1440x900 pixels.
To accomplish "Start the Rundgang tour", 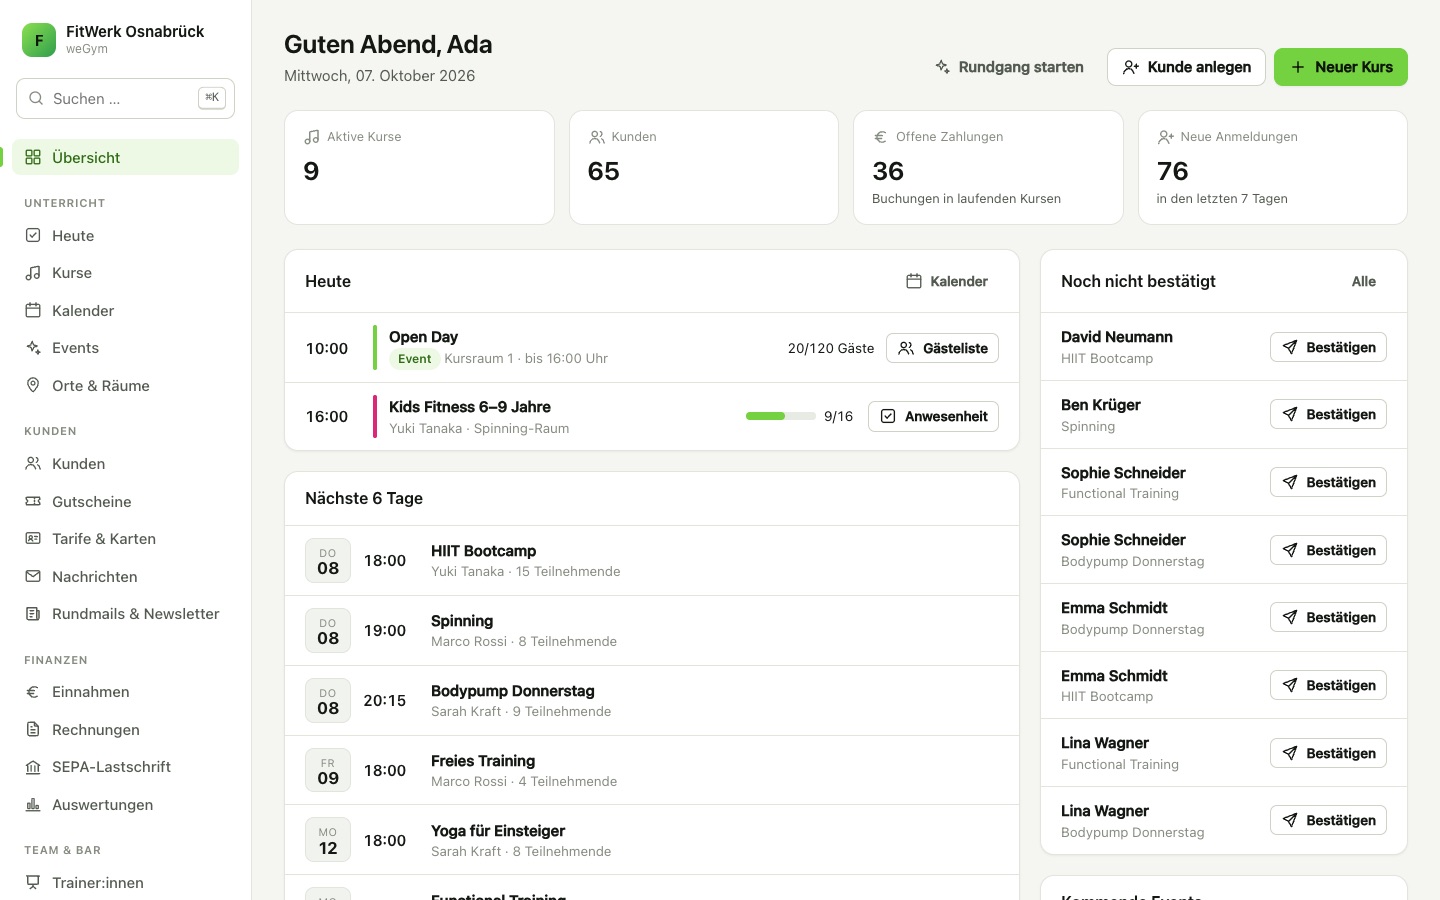I will (x=1009, y=67).
